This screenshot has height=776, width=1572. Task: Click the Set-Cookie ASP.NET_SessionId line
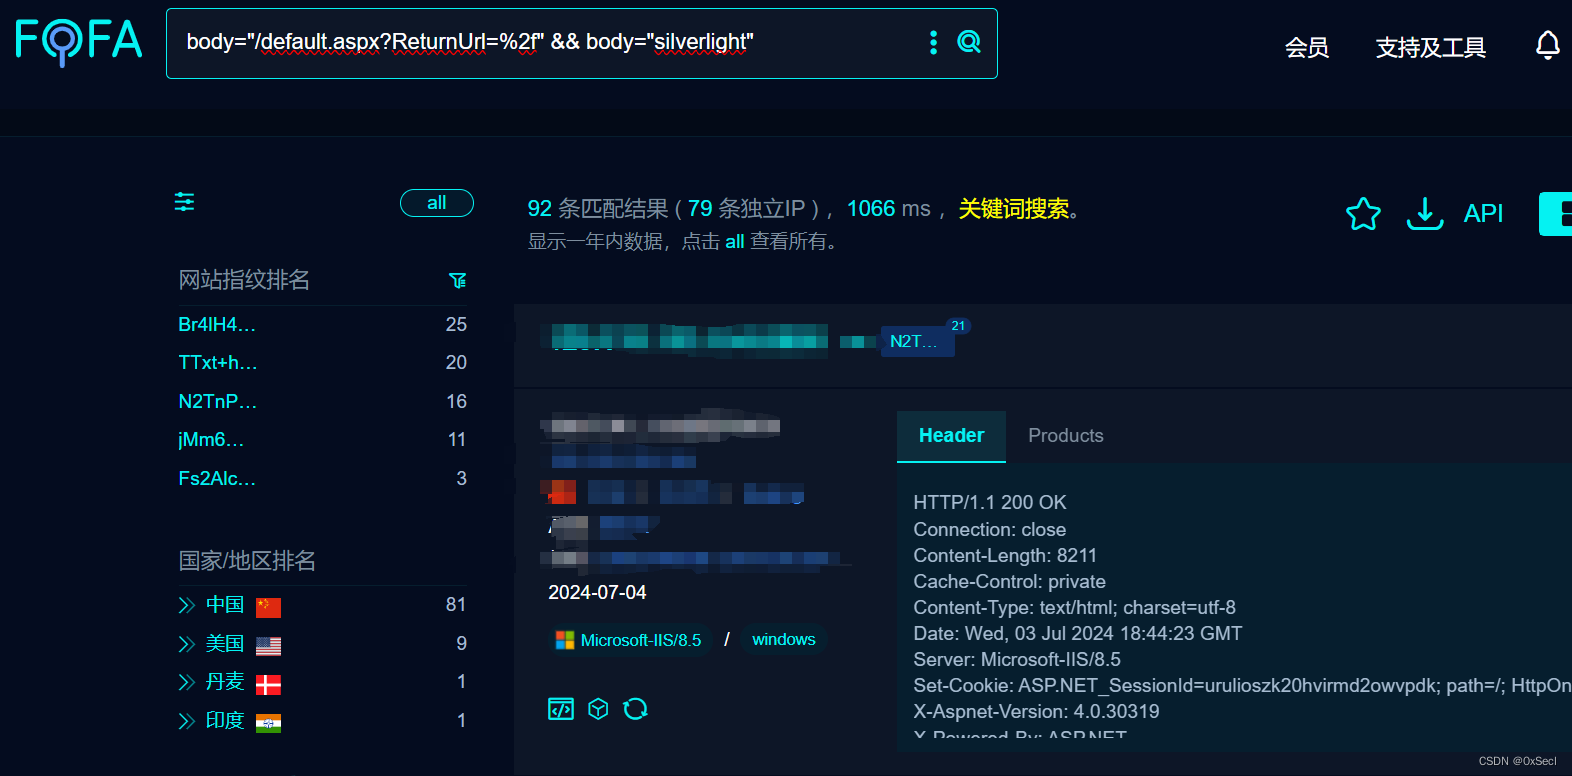coord(1242,685)
